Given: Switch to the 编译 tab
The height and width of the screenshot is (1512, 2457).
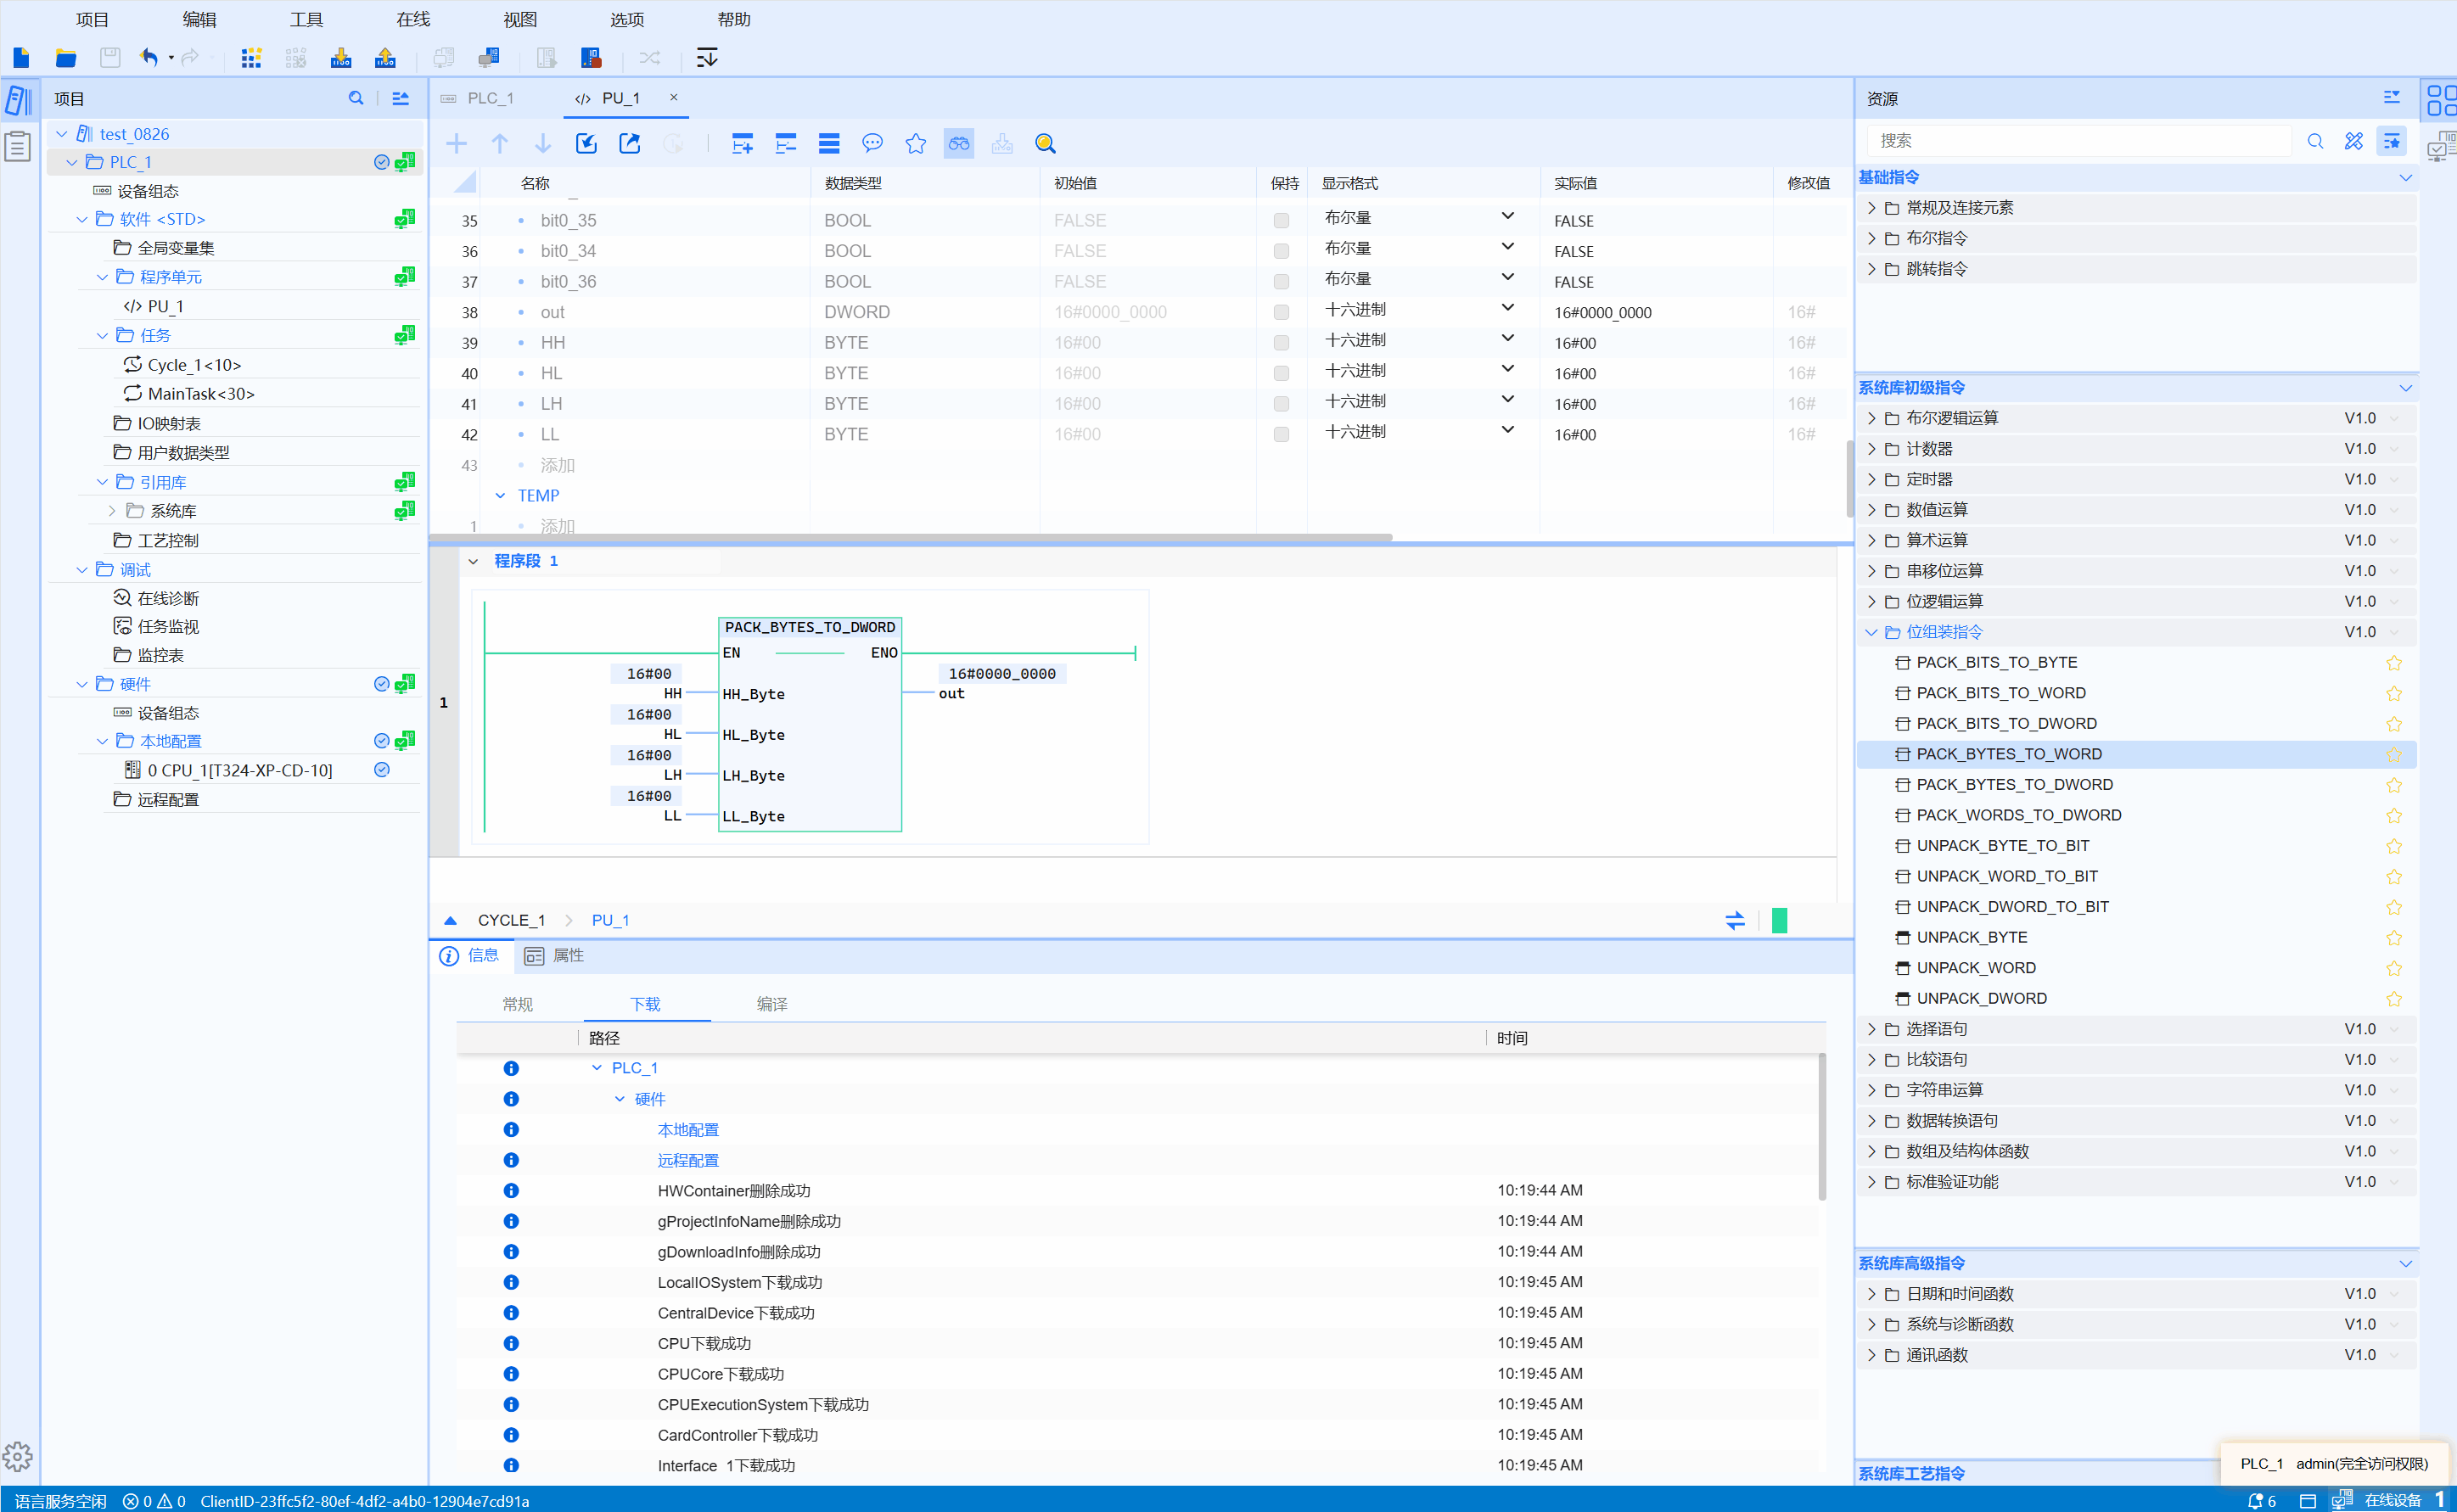Looking at the screenshot, I should click(x=771, y=1004).
